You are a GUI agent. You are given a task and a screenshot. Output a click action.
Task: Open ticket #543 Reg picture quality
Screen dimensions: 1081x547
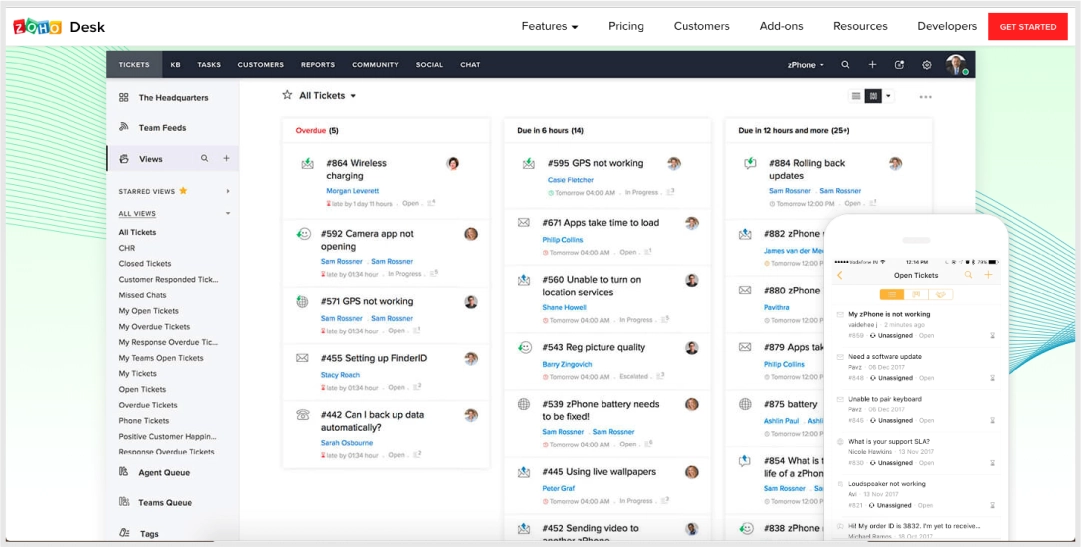(x=594, y=347)
